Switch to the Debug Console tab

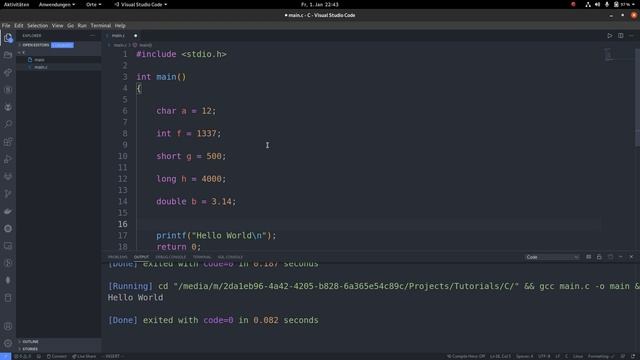pyautogui.click(x=171, y=257)
